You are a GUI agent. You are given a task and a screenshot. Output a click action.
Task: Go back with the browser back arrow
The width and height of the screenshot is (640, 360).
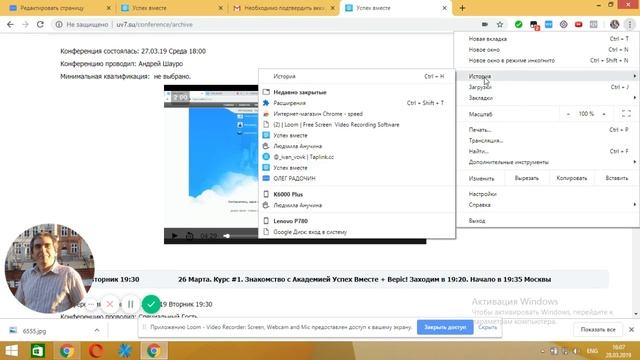(10, 24)
